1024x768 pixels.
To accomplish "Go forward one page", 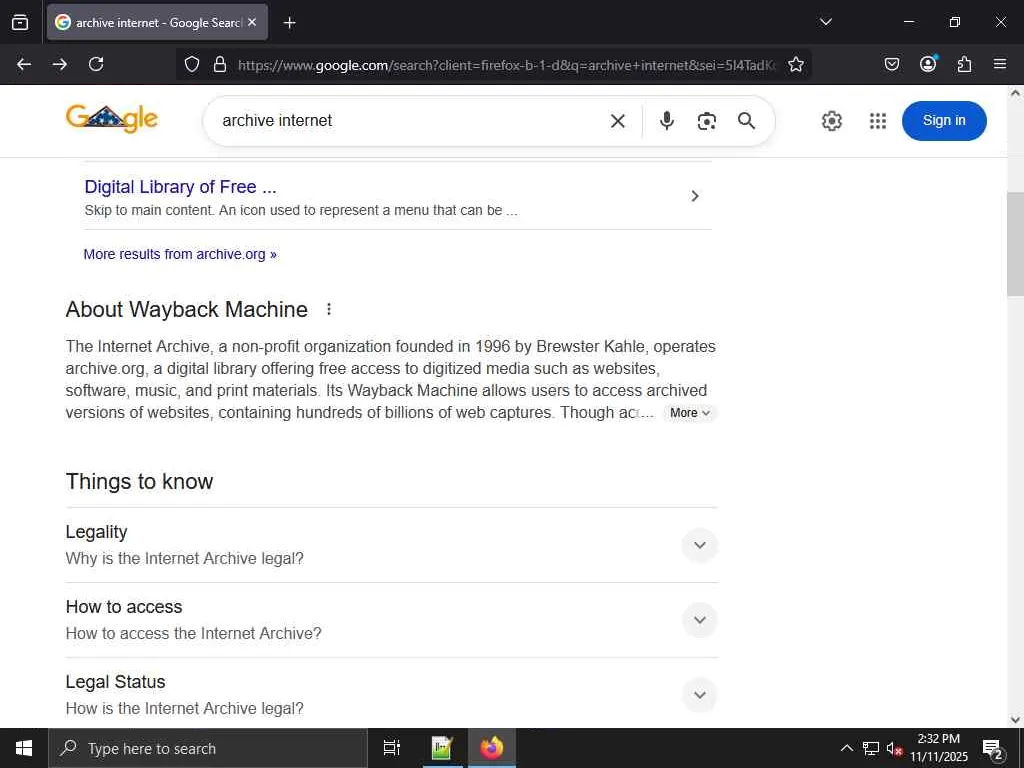I will [x=59, y=64].
